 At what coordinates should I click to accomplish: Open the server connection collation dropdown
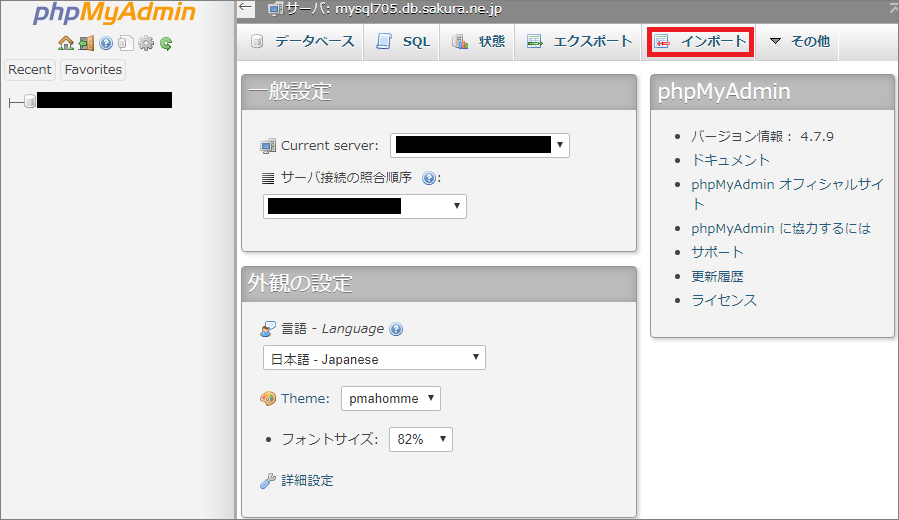(x=365, y=206)
